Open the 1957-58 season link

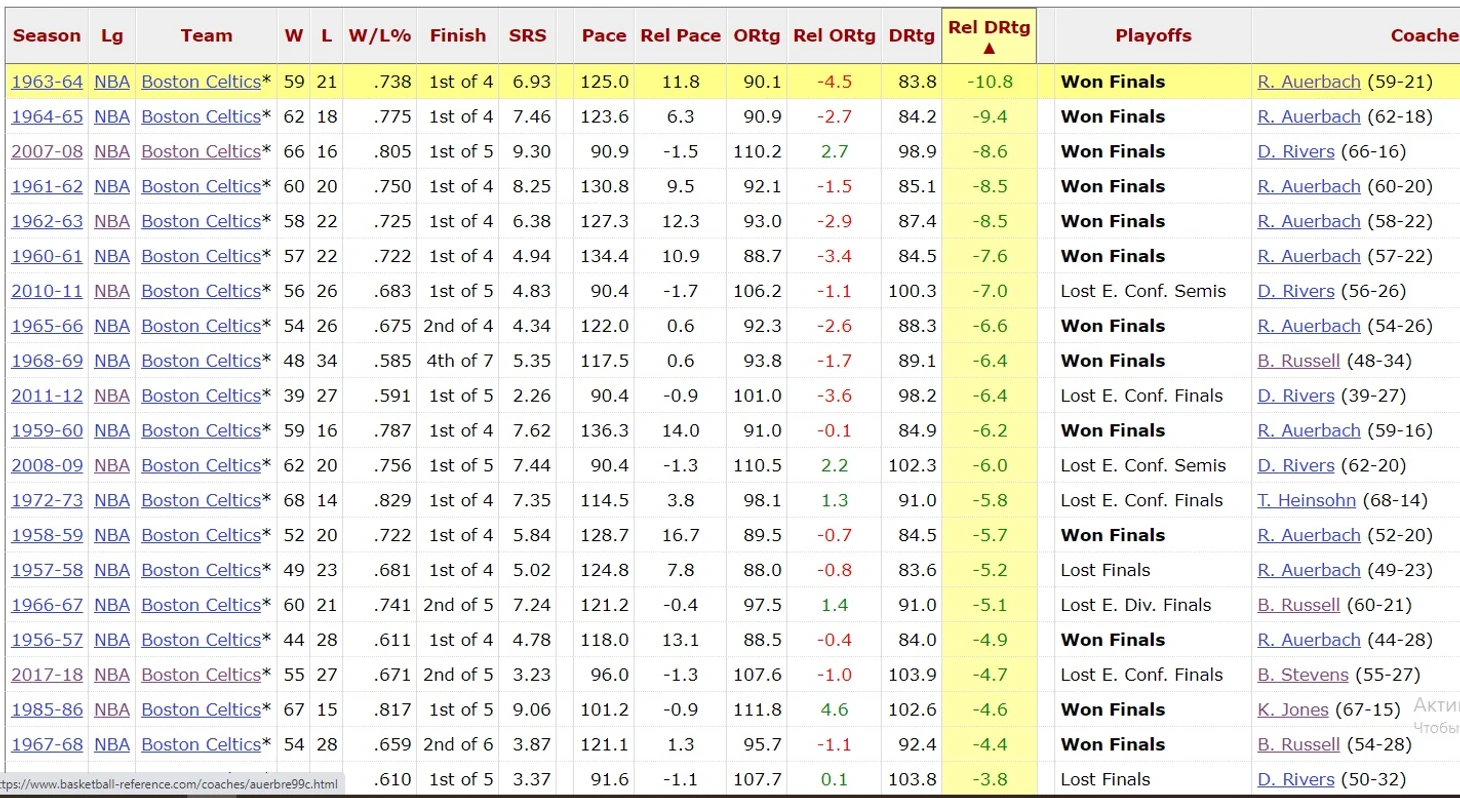(47, 570)
